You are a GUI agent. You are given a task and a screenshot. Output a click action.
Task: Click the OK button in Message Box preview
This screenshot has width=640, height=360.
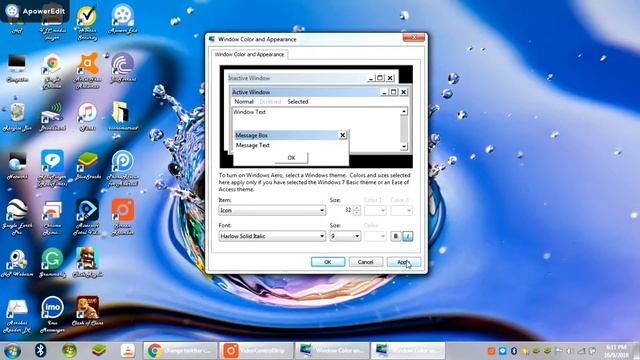coord(291,158)
